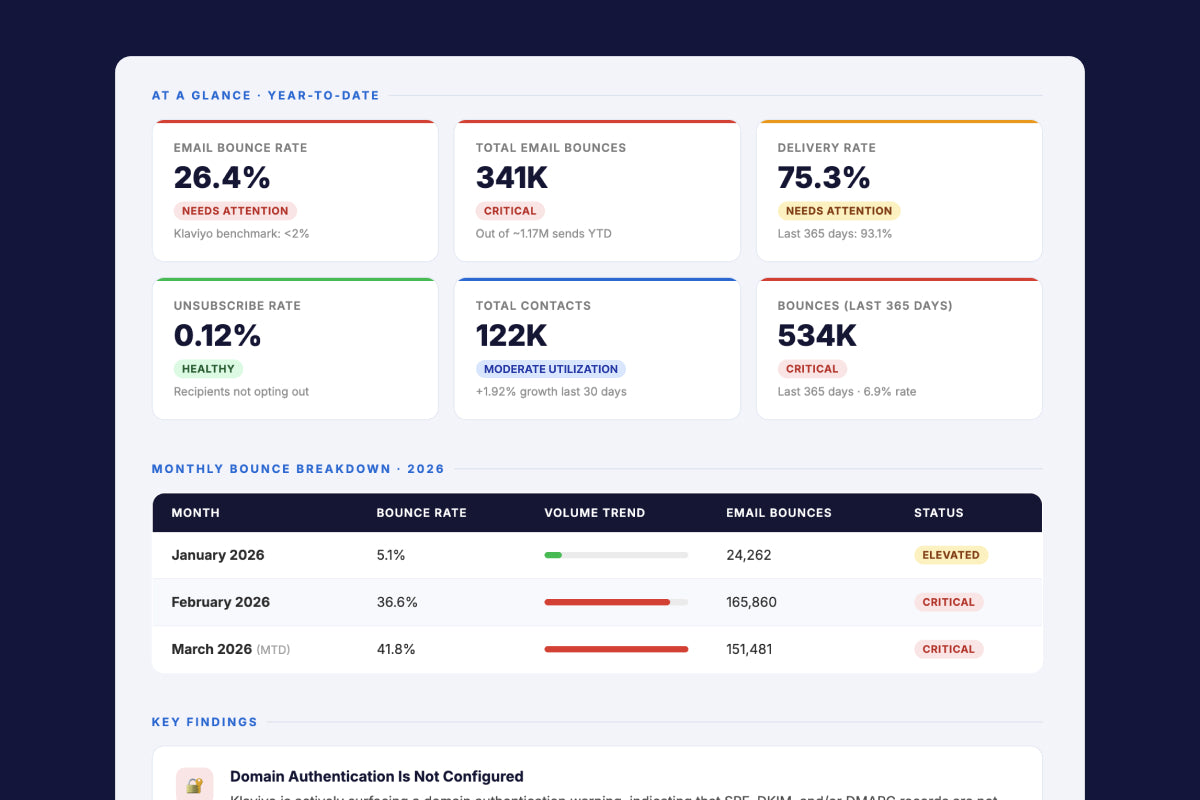Click the 36.6% bounce rate cell
This screenshot has height=800, width=1200.
397,602
